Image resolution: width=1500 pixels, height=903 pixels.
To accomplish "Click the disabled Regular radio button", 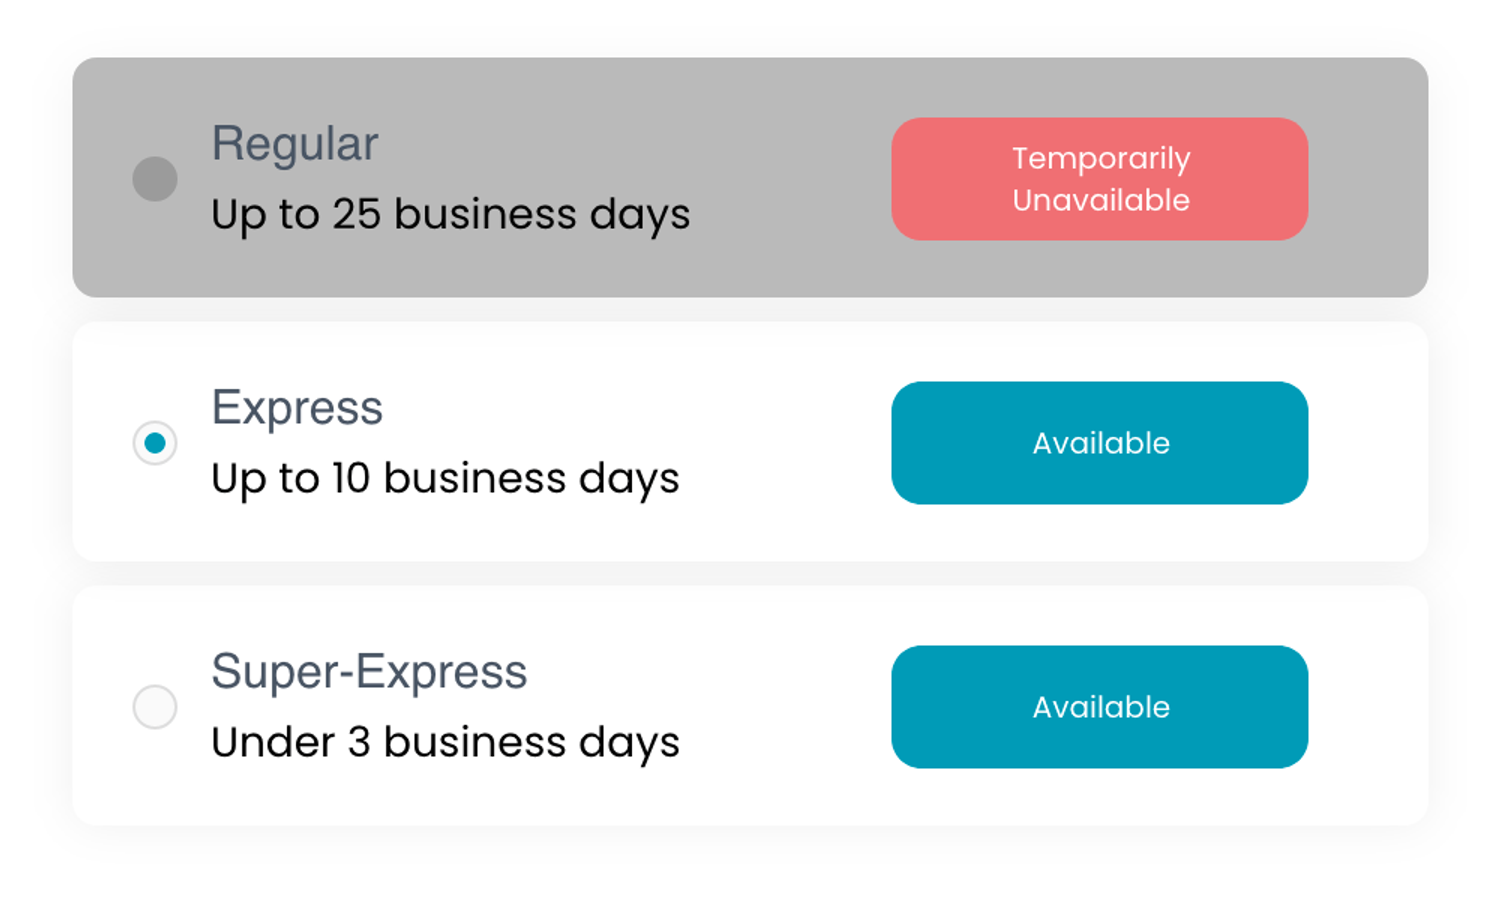I will click(x=155, y=179).
